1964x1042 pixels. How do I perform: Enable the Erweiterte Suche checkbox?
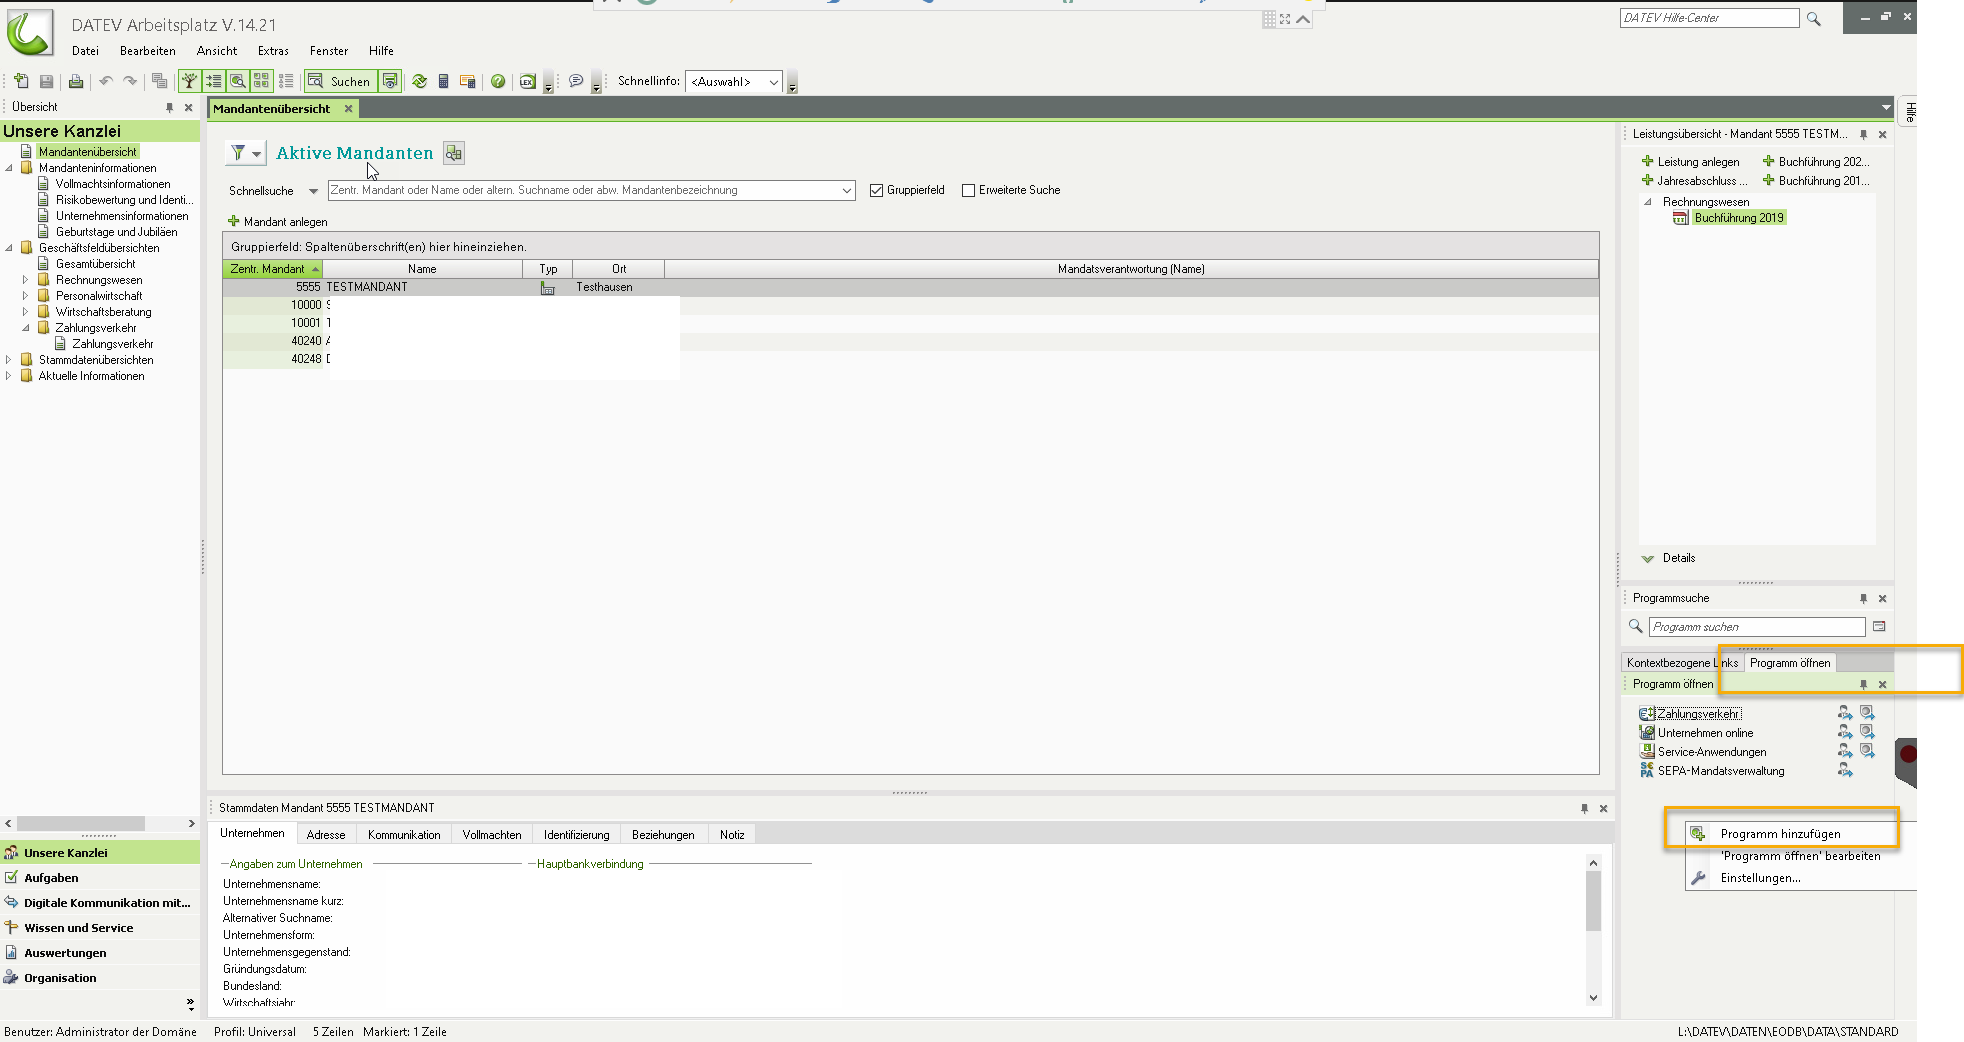point(968,191)
